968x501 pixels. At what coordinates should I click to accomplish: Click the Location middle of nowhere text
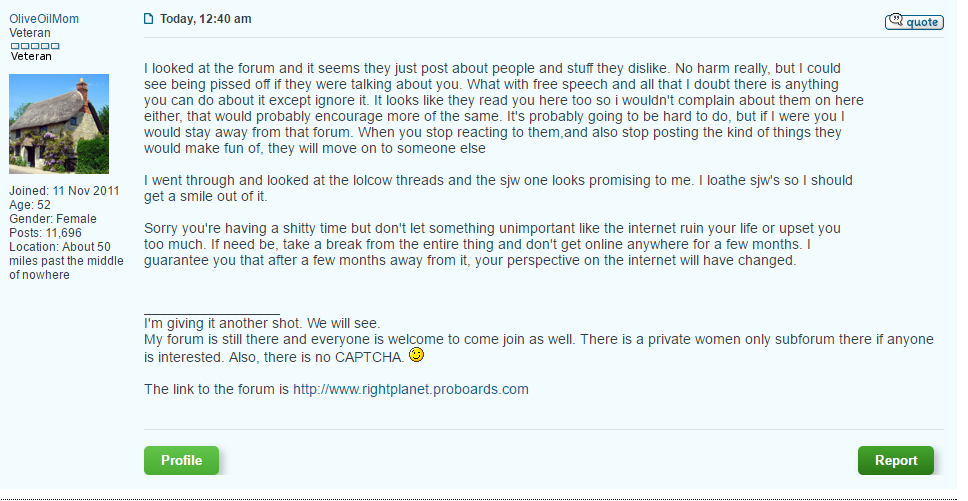66,260
